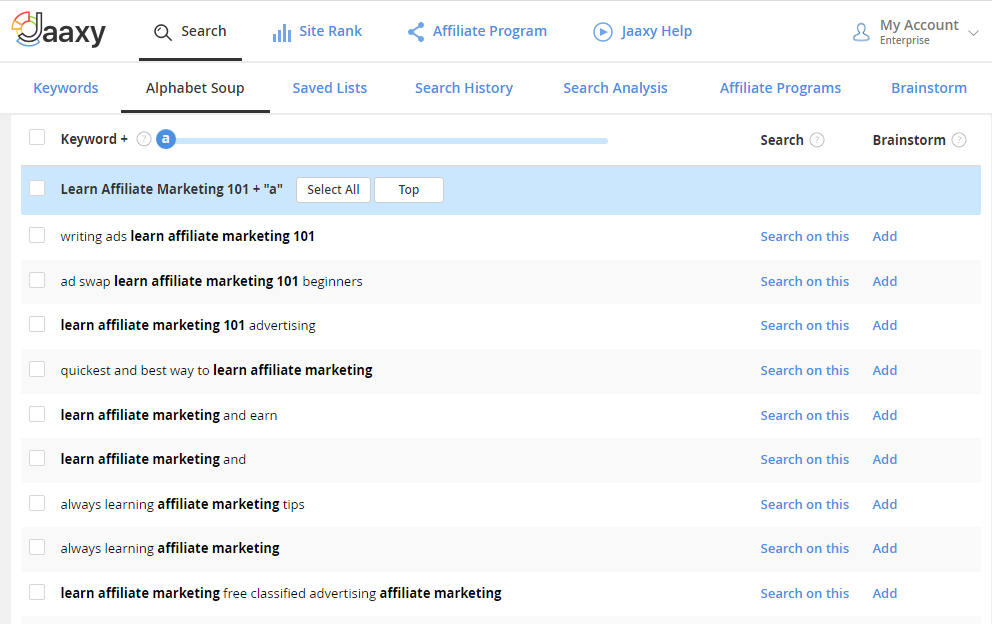The image size is (992, 624).
Task: Search on 'learn affiliate marketing and earn'
Action: tap(804, 415)
